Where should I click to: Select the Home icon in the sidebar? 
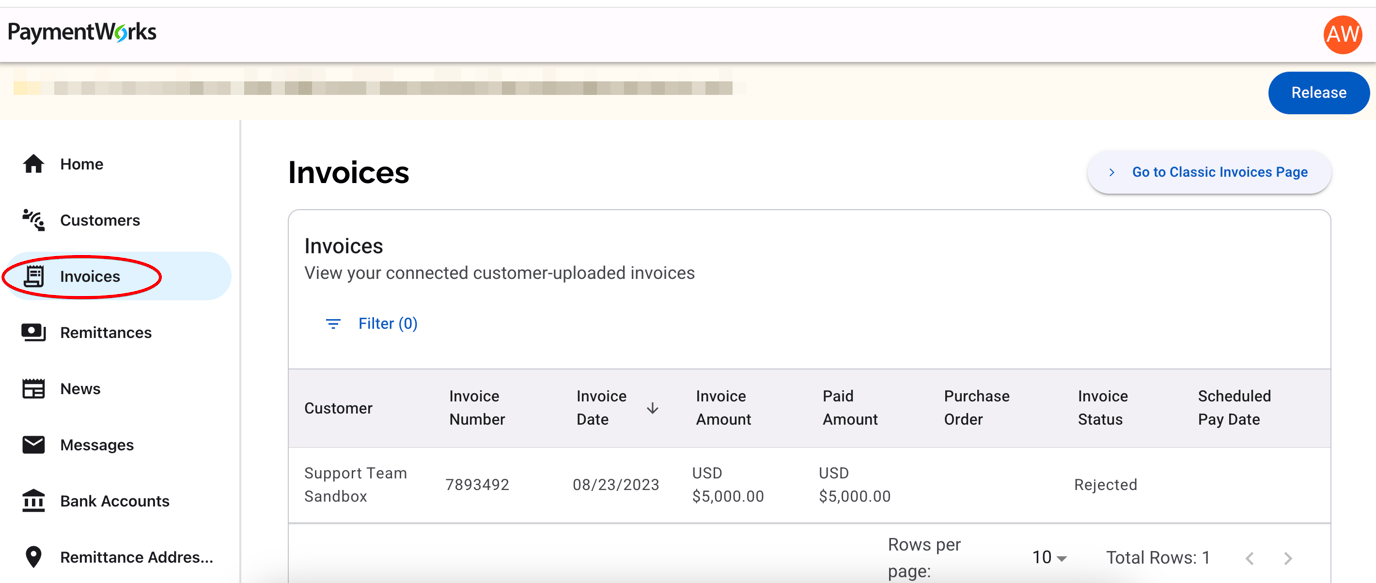33,163
